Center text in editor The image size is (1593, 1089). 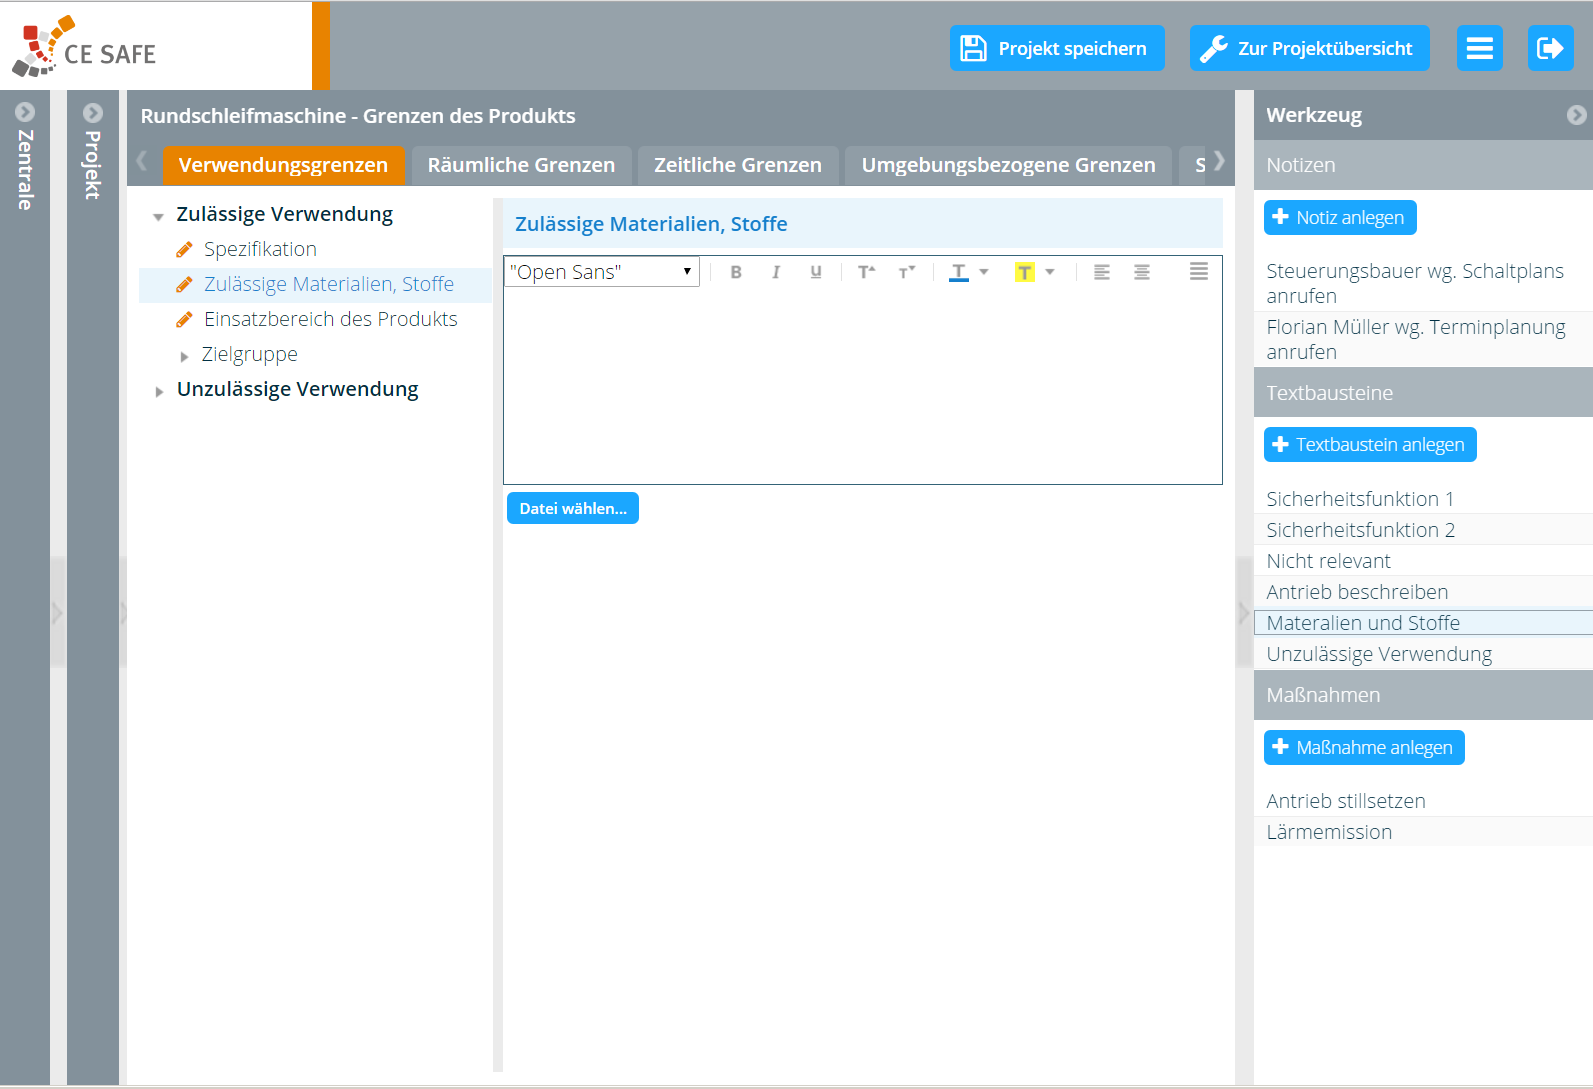pyautogui.click(x=1142, y=272)
